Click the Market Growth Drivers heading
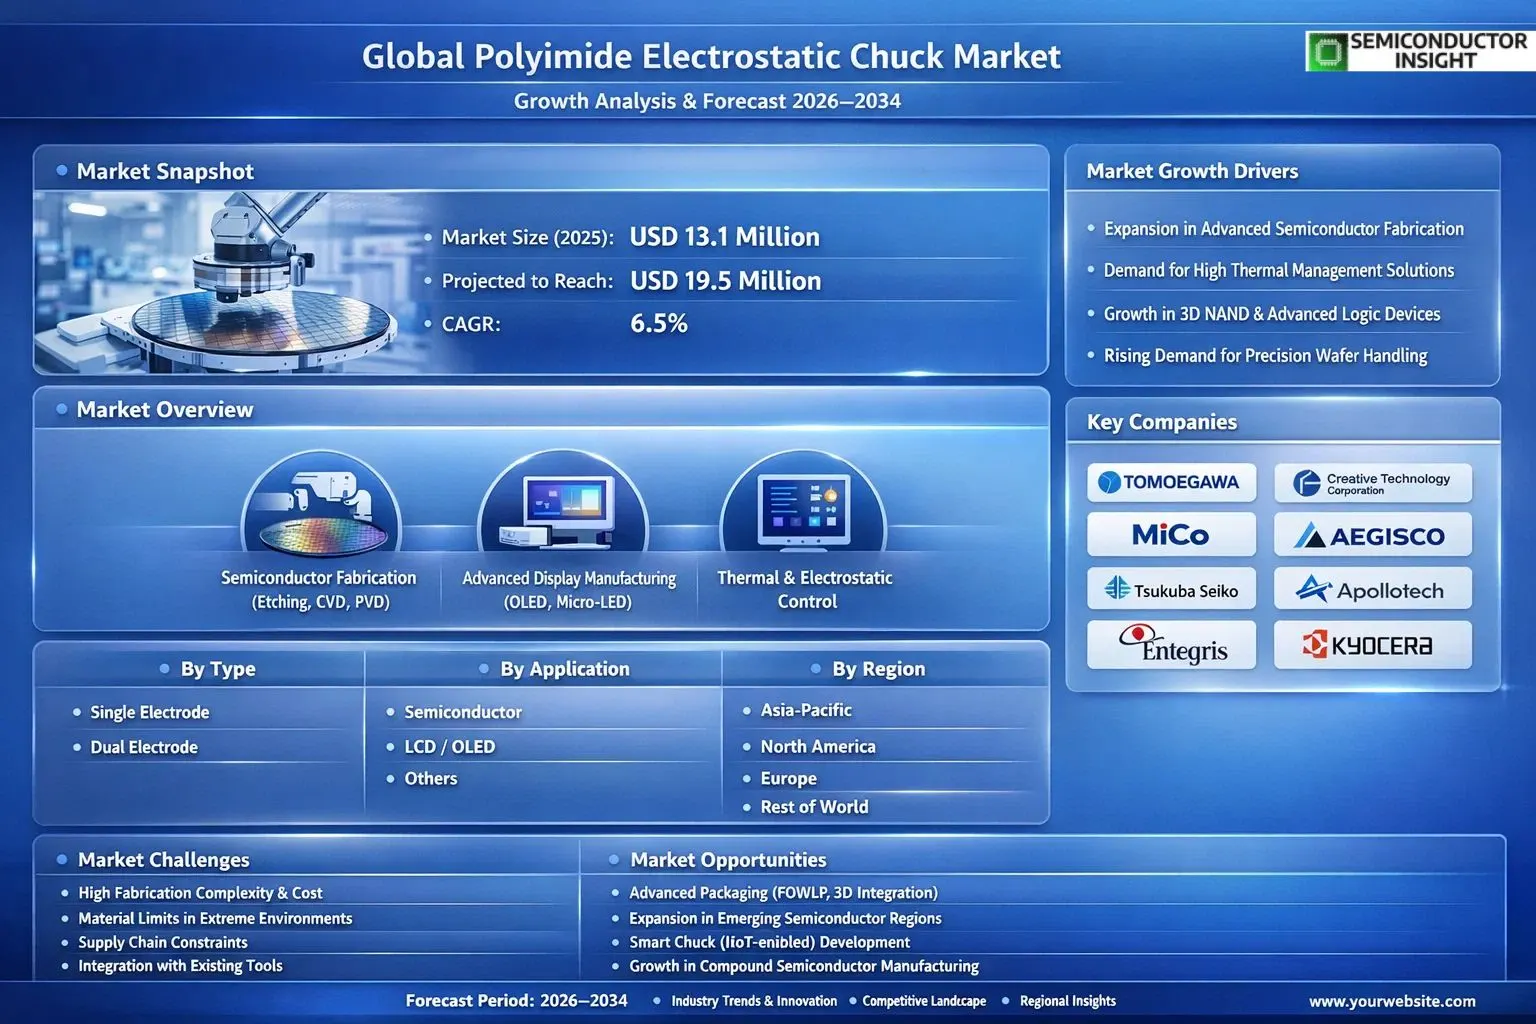The height and width of the screenshot is (1024, 1536). pos(1192,171)
